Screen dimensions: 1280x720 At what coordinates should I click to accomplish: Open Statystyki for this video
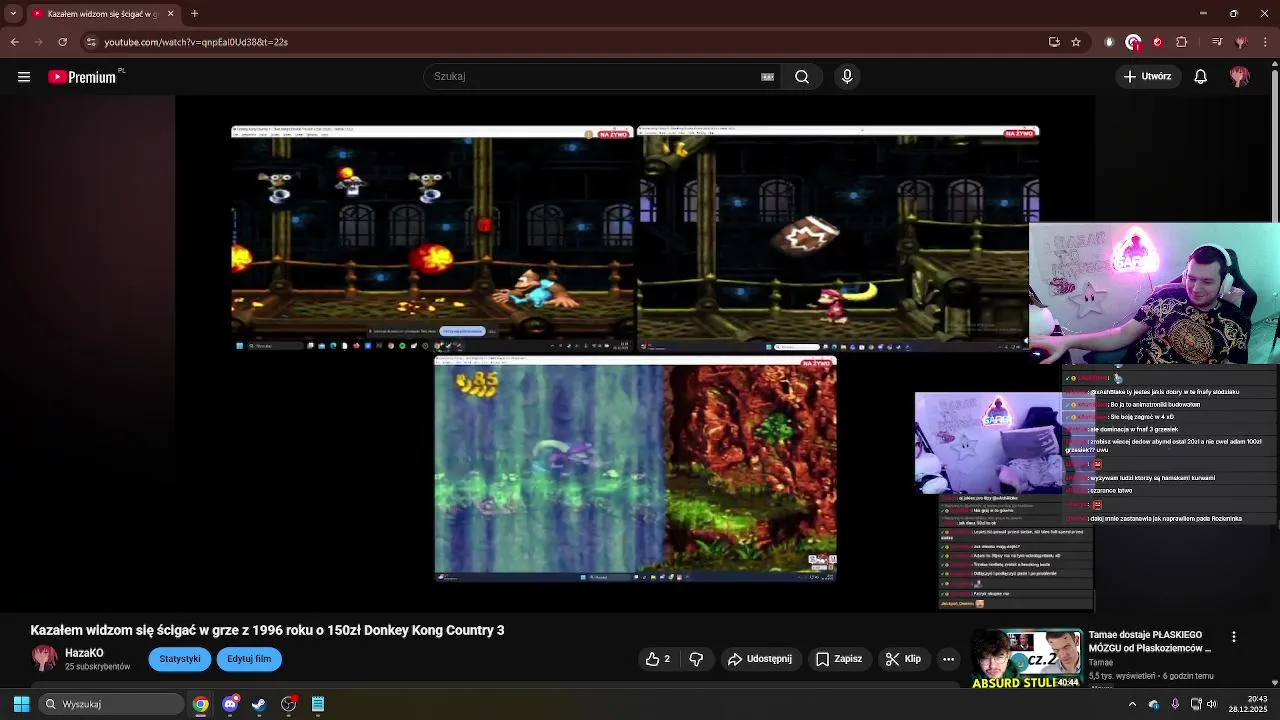click(x=180, y=659)
